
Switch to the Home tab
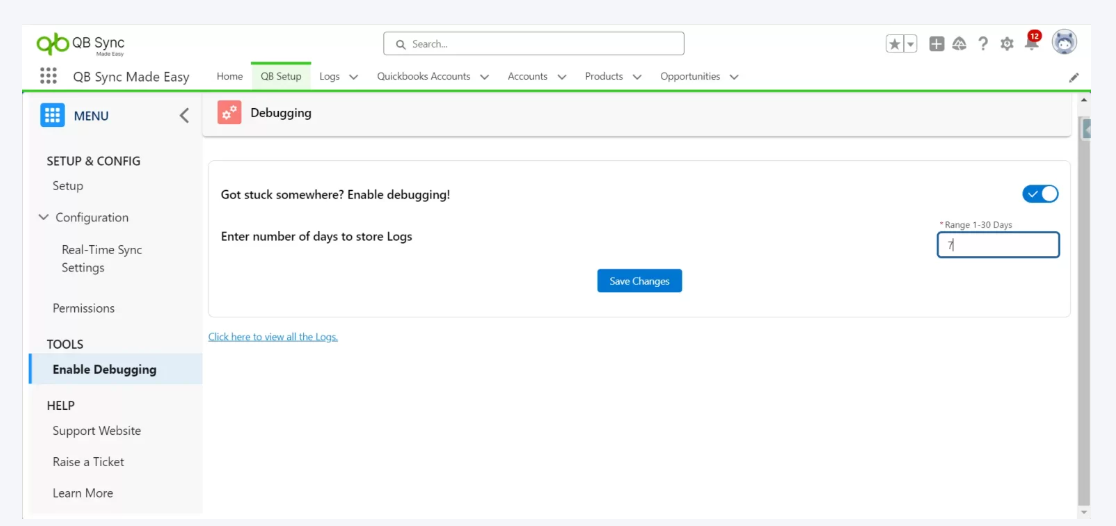(230, 76)
